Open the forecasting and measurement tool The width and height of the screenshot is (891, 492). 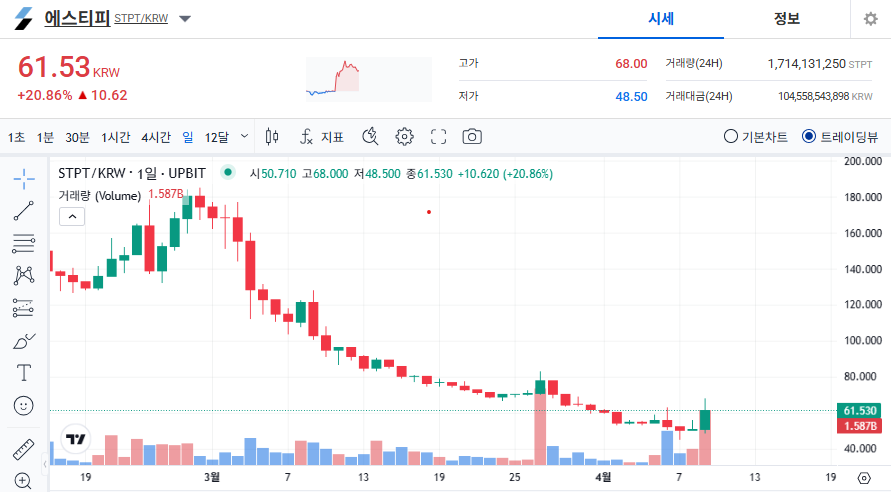(24, 308)
